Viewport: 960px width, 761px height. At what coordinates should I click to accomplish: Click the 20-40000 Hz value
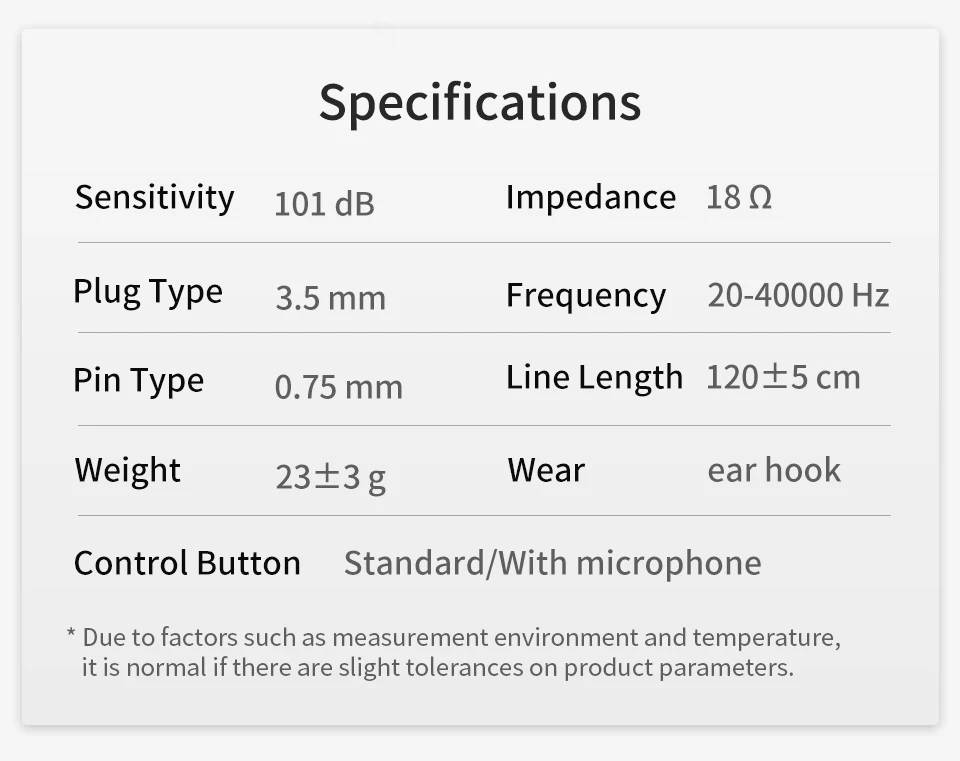(x=798, y=295)
